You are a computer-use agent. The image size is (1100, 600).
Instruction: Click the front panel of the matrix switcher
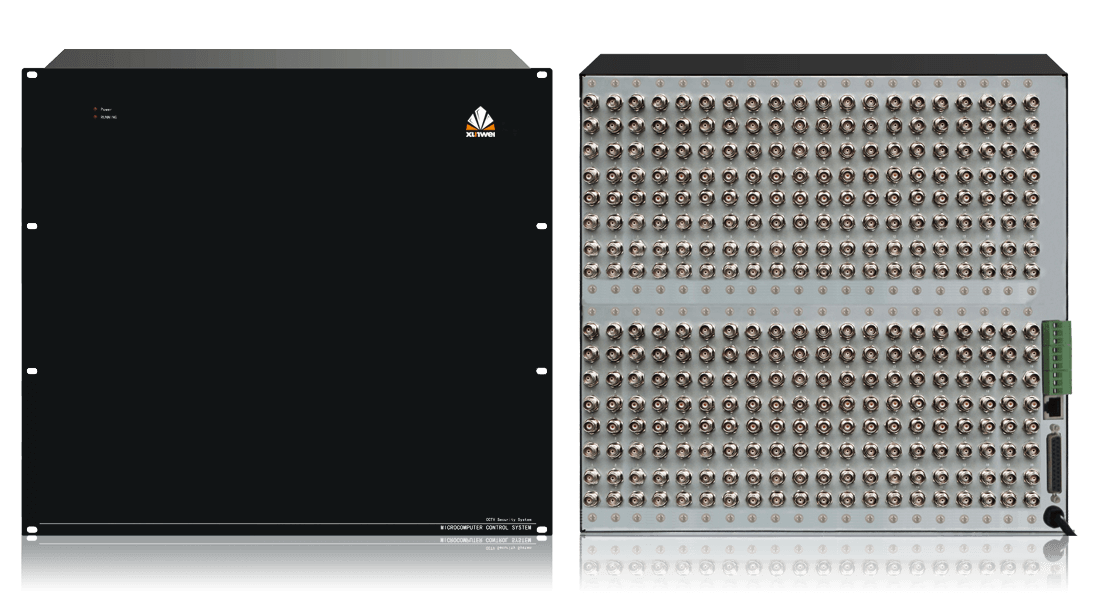(x=286, y=300)
